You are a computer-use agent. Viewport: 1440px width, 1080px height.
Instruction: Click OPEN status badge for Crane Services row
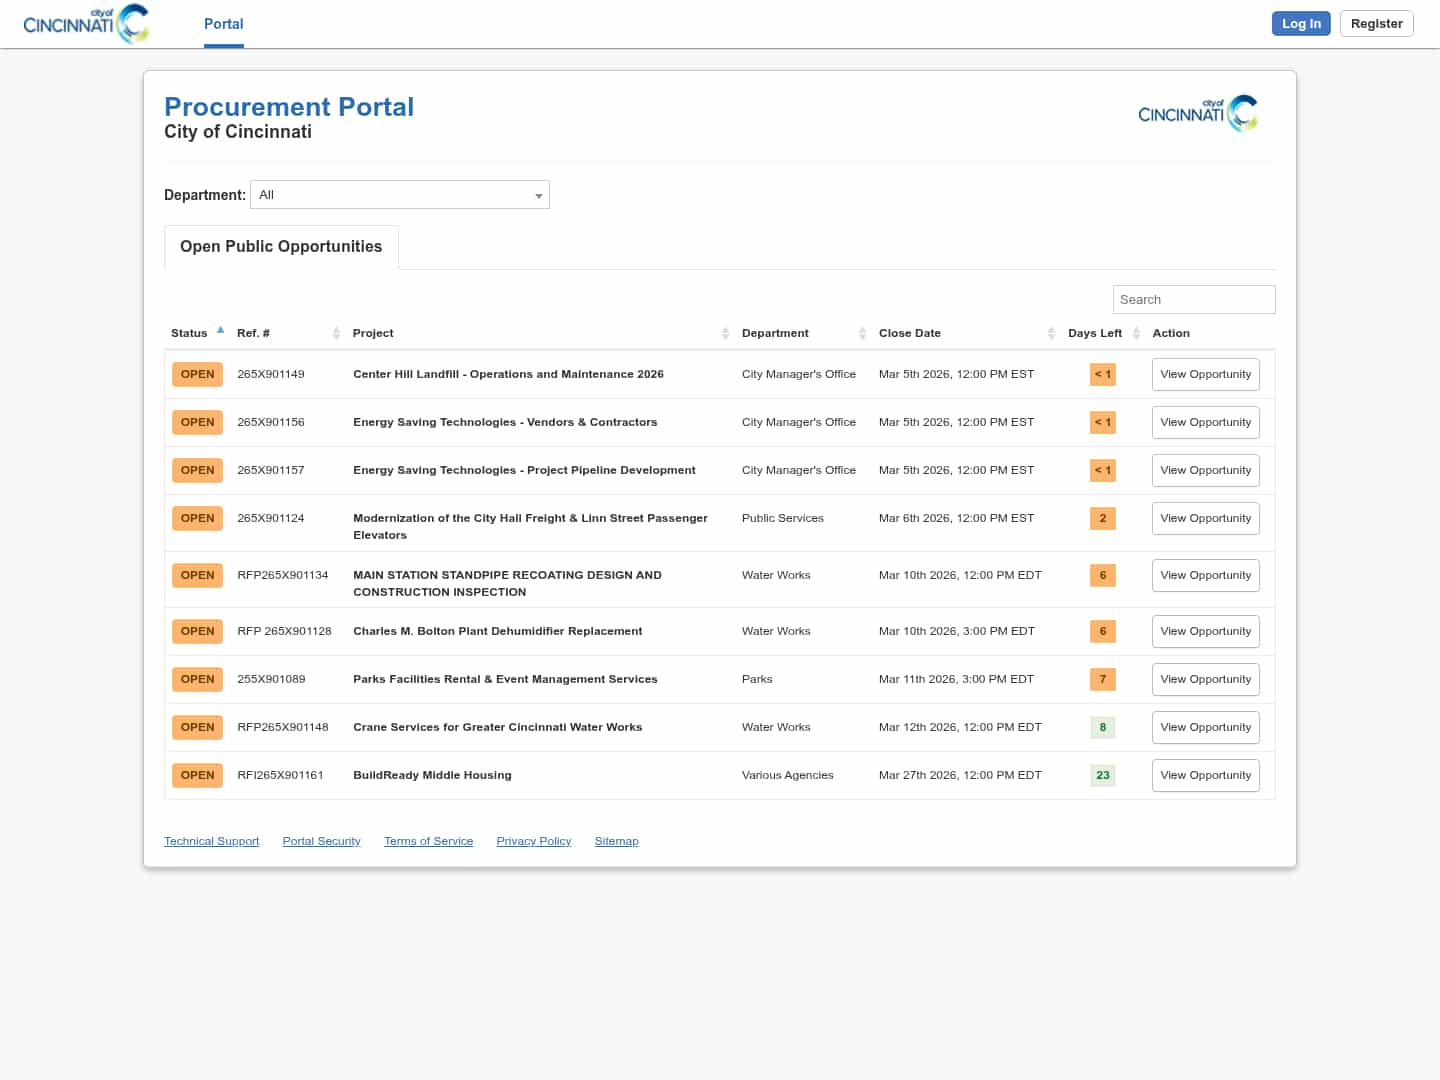tap(197, 728)
